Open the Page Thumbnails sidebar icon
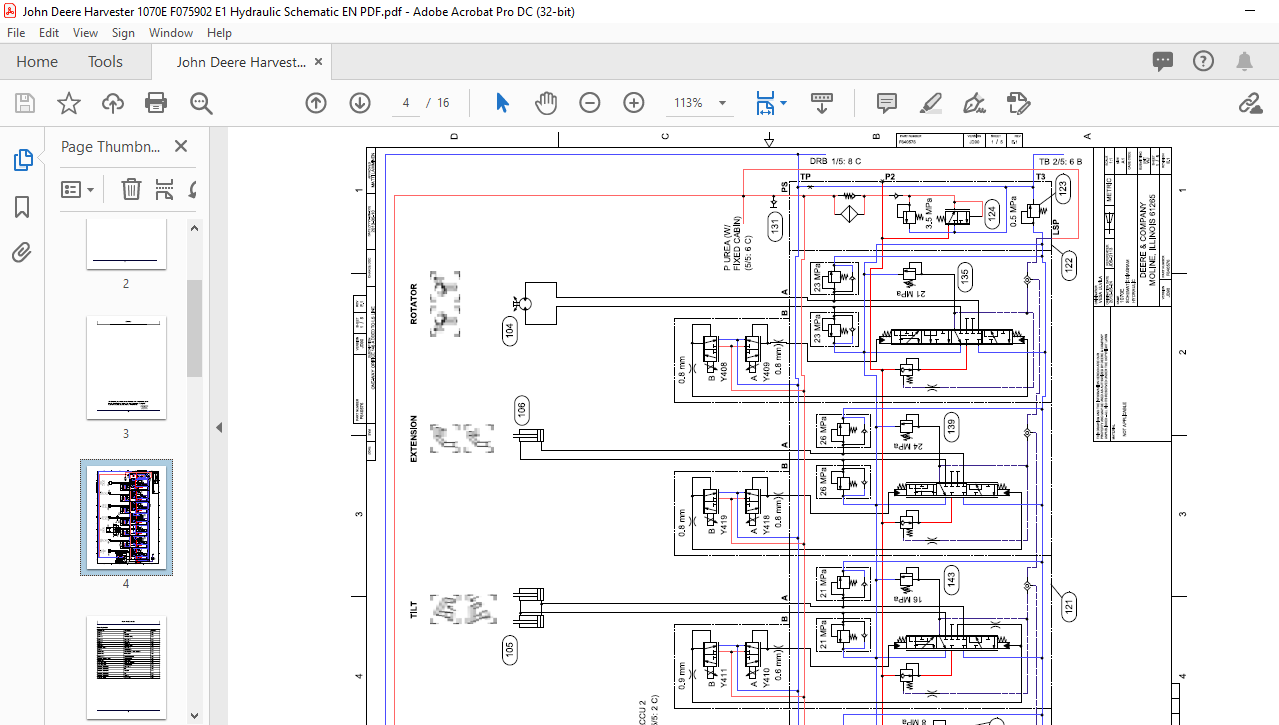The height and width of the screenshot is (725, 1279). coord(22,160)
